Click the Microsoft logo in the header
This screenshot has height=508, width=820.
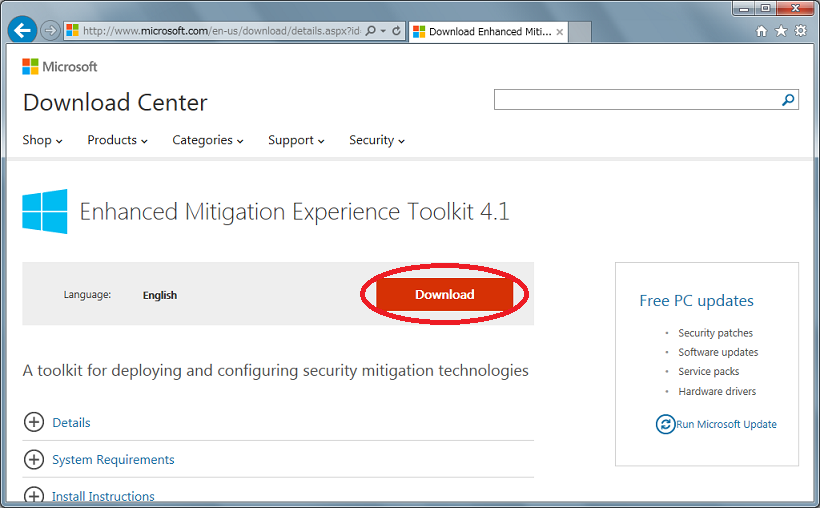(60, 67)
